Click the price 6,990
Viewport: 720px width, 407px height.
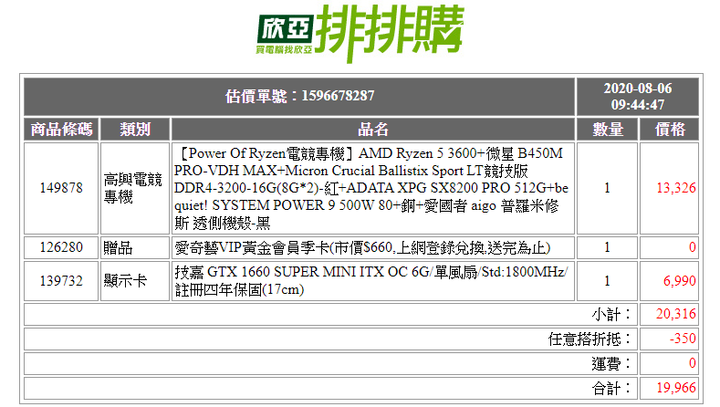pyautogui.click(x=679, y=281)
